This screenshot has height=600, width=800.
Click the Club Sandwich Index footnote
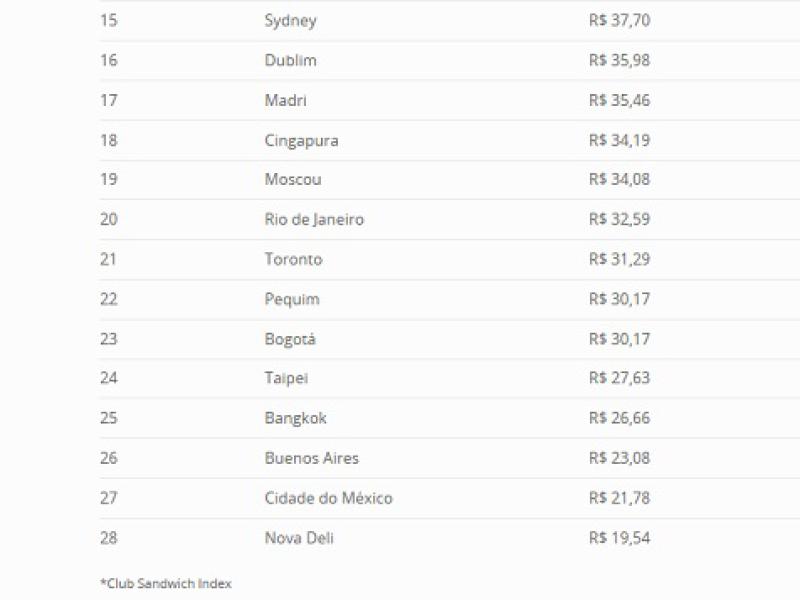click(x=166, y=583)
